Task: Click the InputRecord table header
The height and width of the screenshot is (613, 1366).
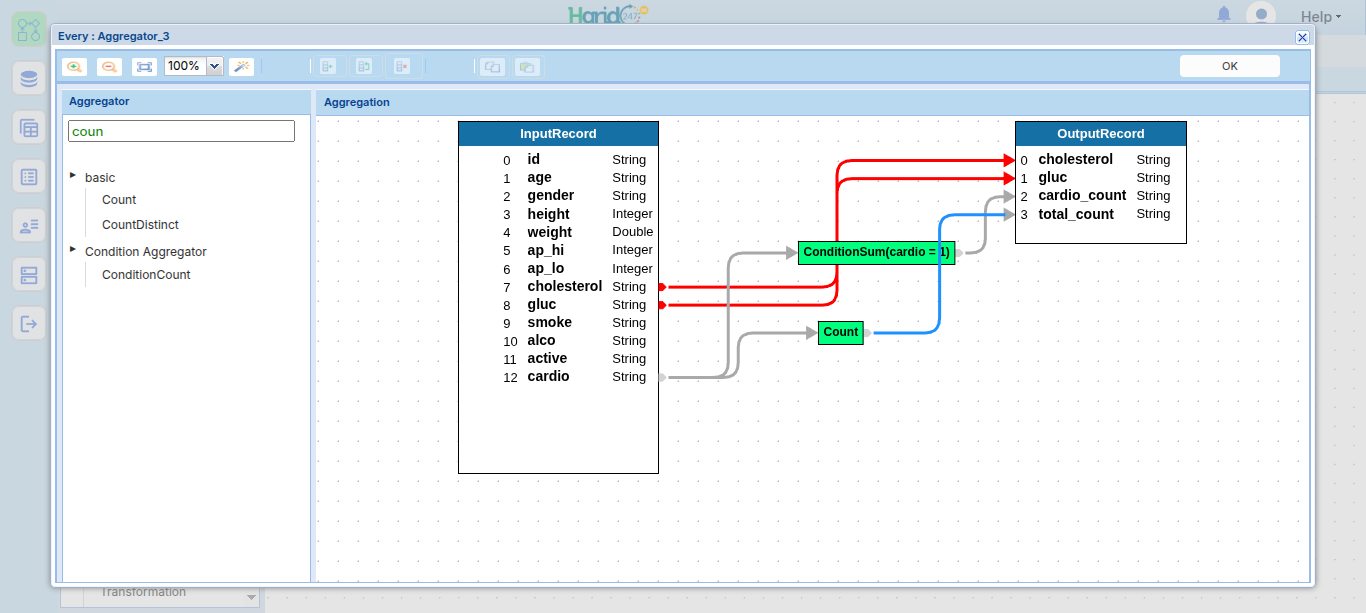Action: click(x=558, y=134)
